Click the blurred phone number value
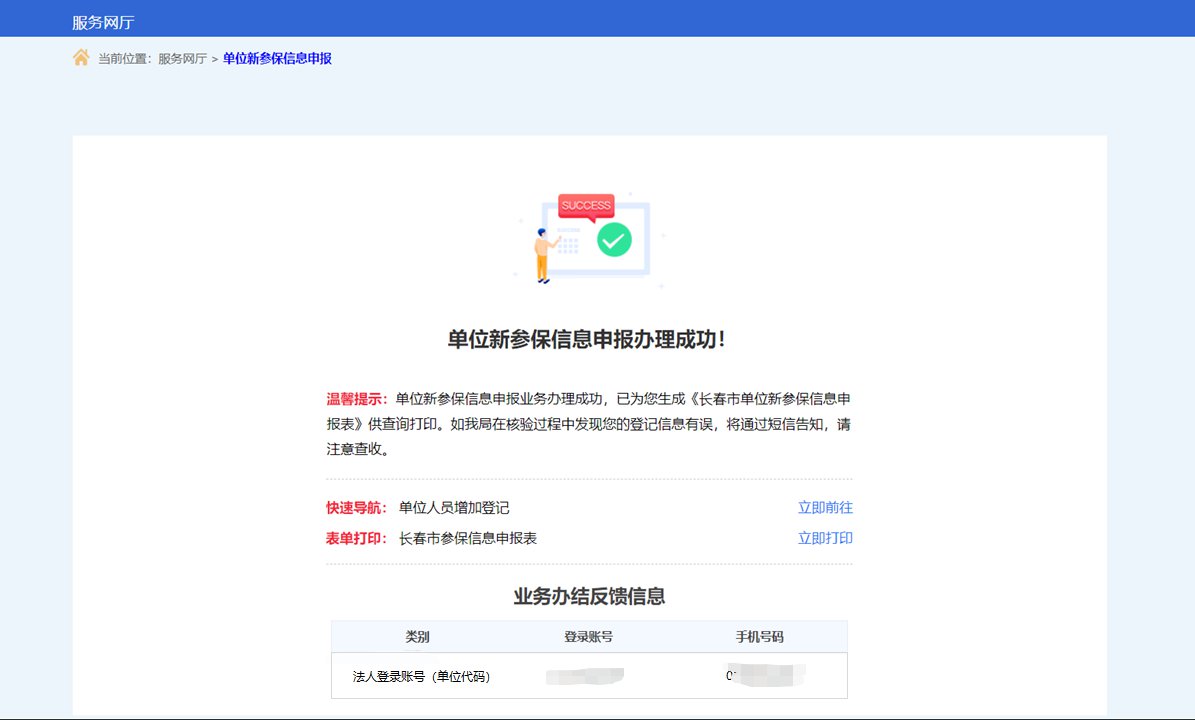The width and height of the screenshot is (1195, 720). (765, 676)
